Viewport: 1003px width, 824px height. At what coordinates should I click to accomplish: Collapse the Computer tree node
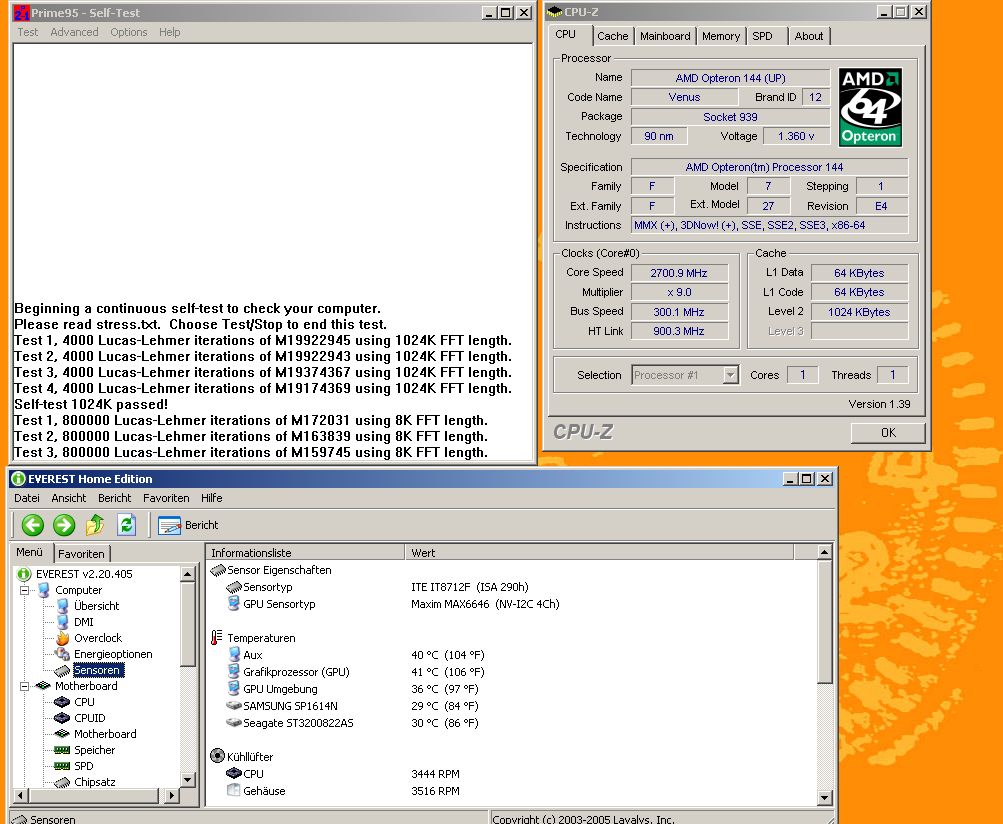[24, 590]
